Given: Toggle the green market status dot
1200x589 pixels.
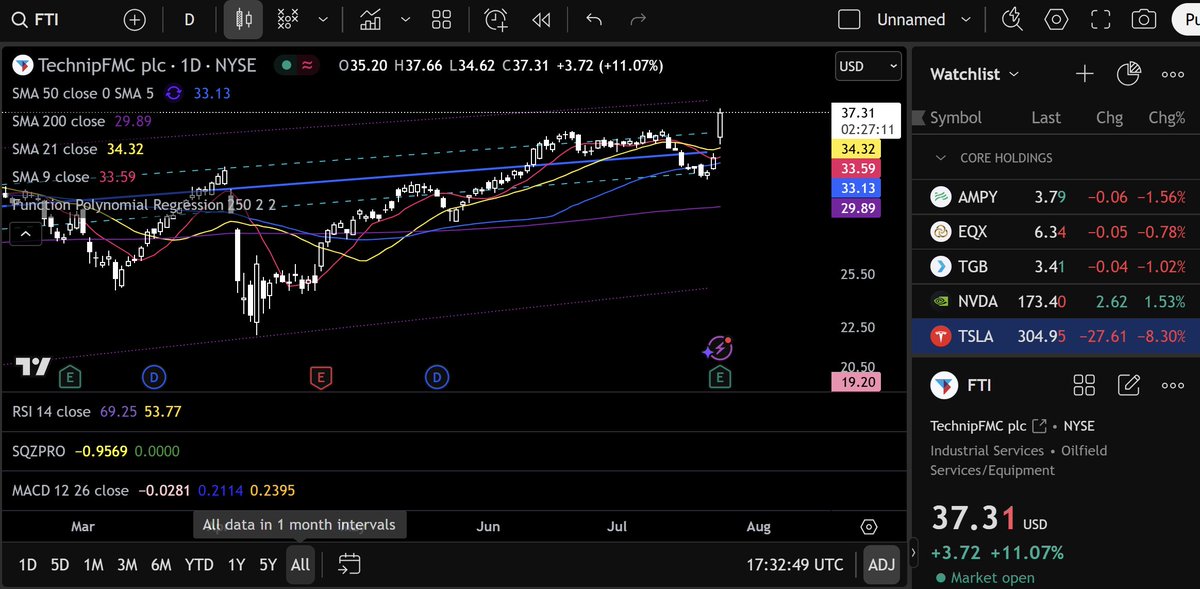Looking at the screenshot, I should 287,65.
